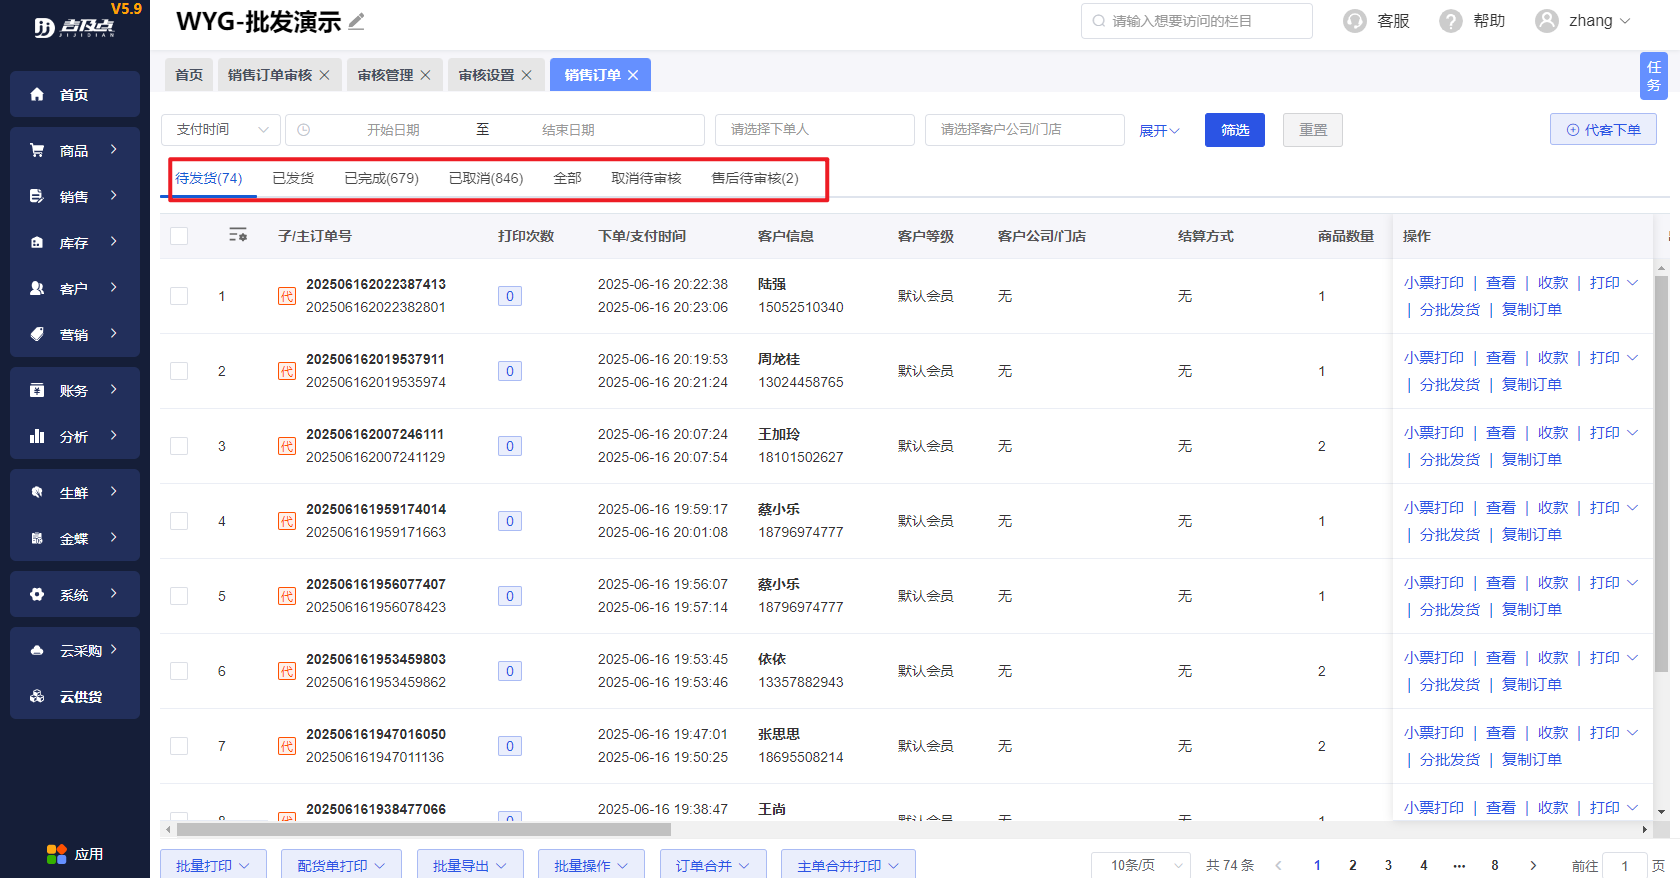Switch to the 销售订单审核 page tab
The height and width of the screenshot is (878, 1680).
tap(270, 75)
